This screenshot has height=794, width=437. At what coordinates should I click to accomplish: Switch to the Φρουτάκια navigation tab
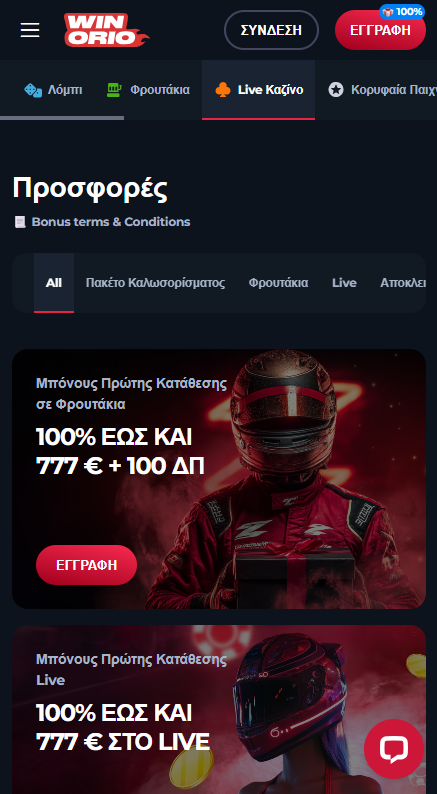148,90
